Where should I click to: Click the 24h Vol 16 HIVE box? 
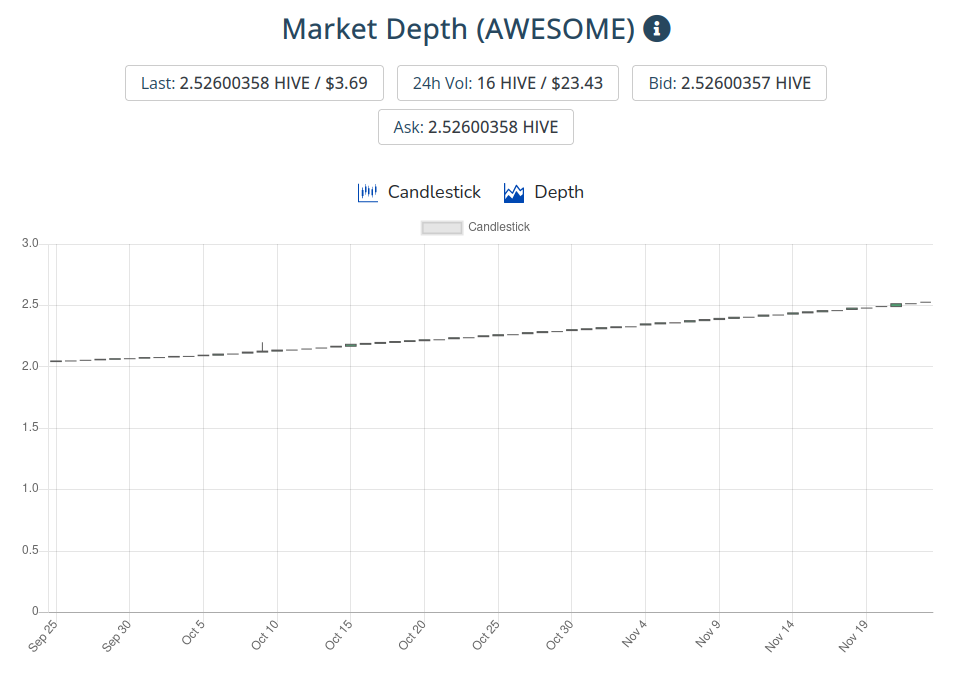click(x=508, y=83)
